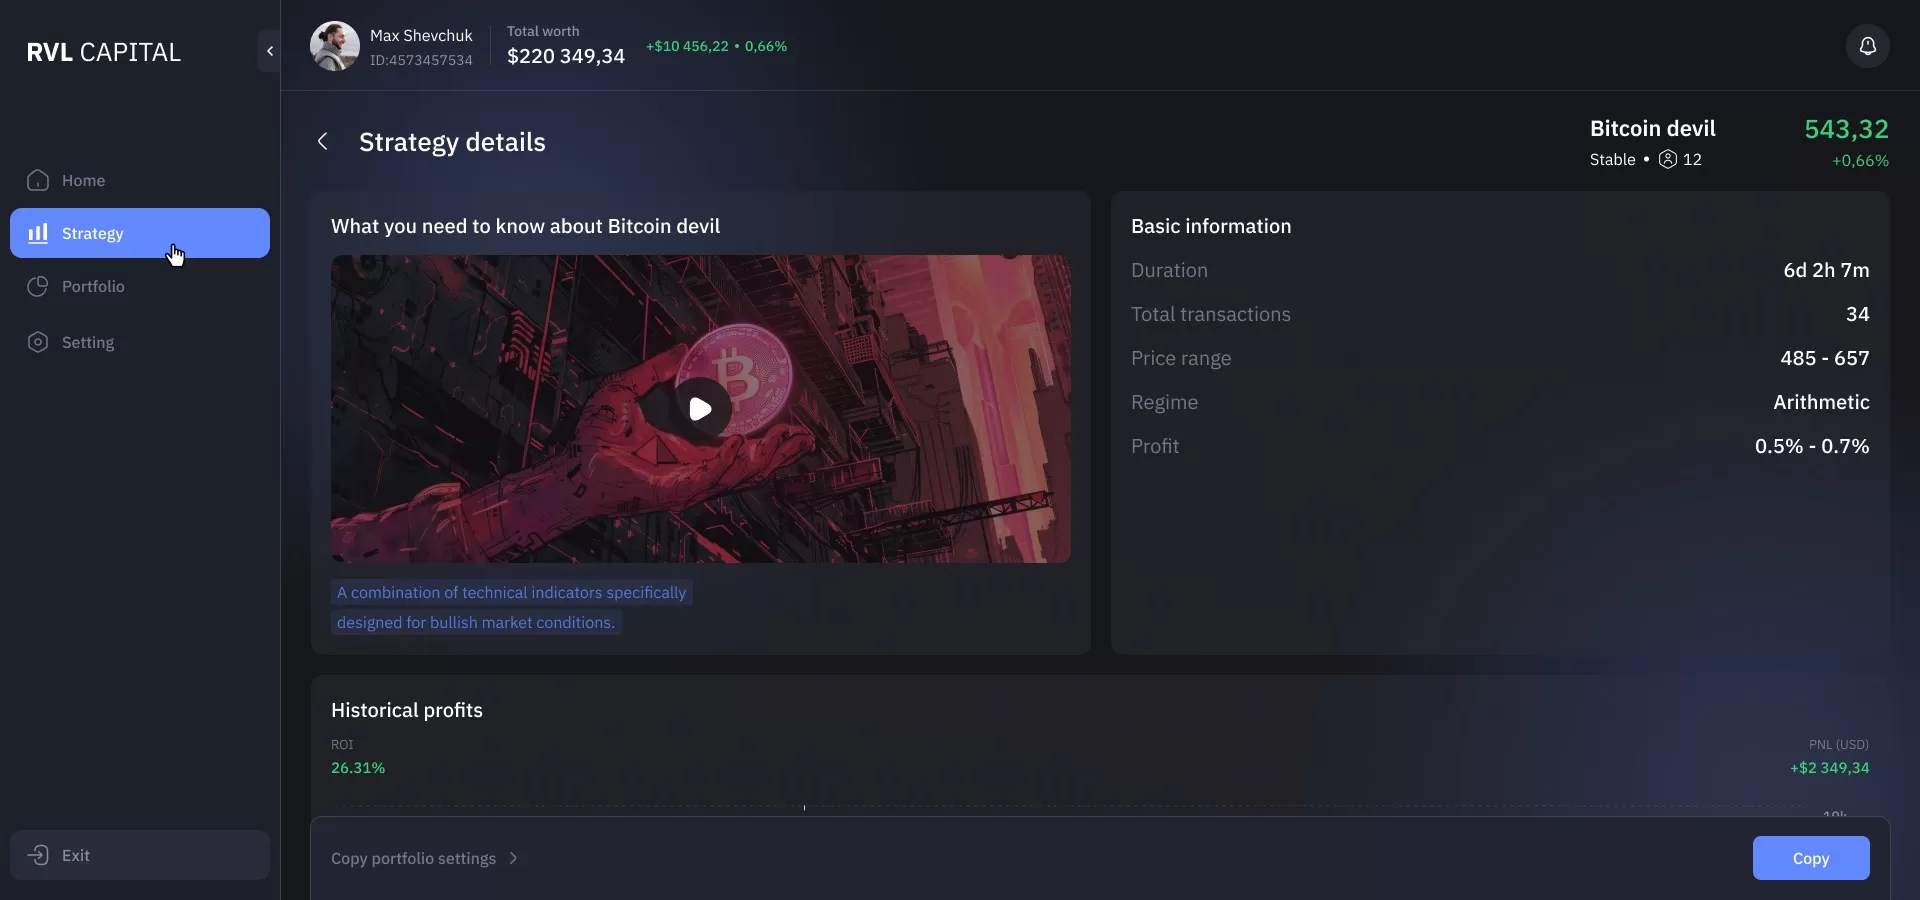
Task: Click the Setting gear icon
Action: click(x=38, y=342)
